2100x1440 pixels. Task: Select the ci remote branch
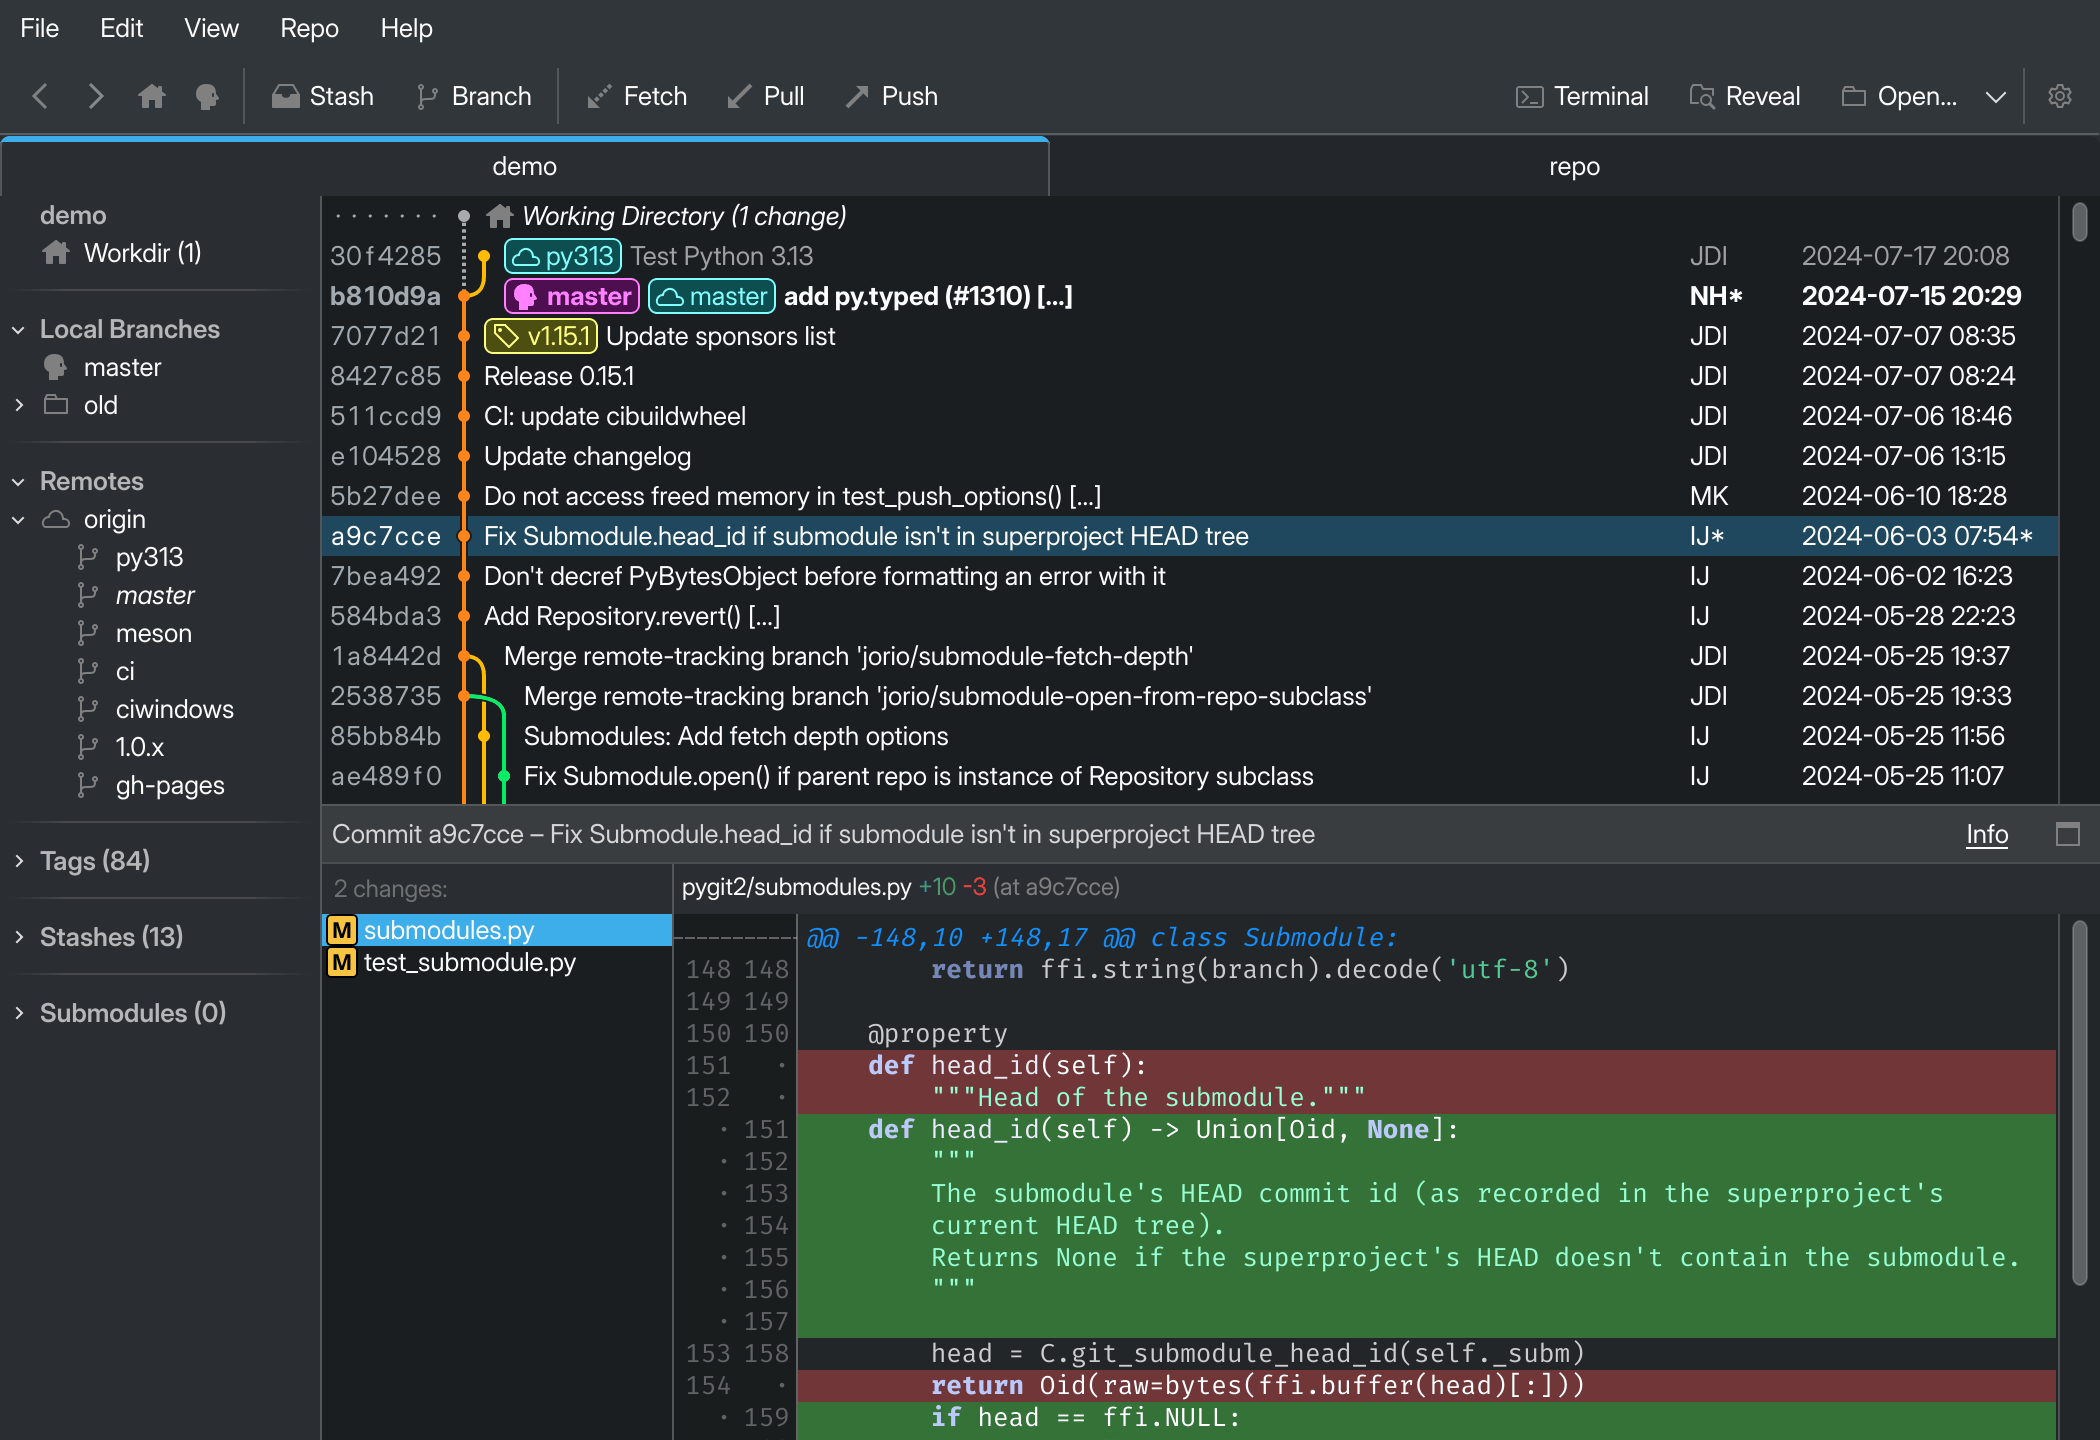point(160,671)
